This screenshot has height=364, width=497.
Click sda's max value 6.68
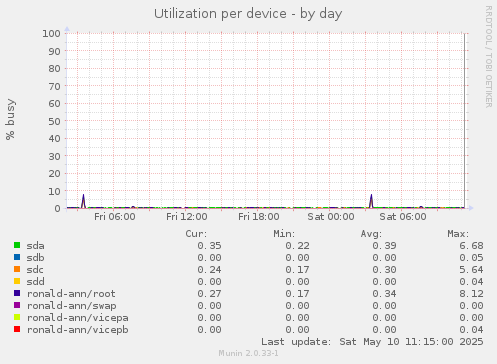click(471, 246)
